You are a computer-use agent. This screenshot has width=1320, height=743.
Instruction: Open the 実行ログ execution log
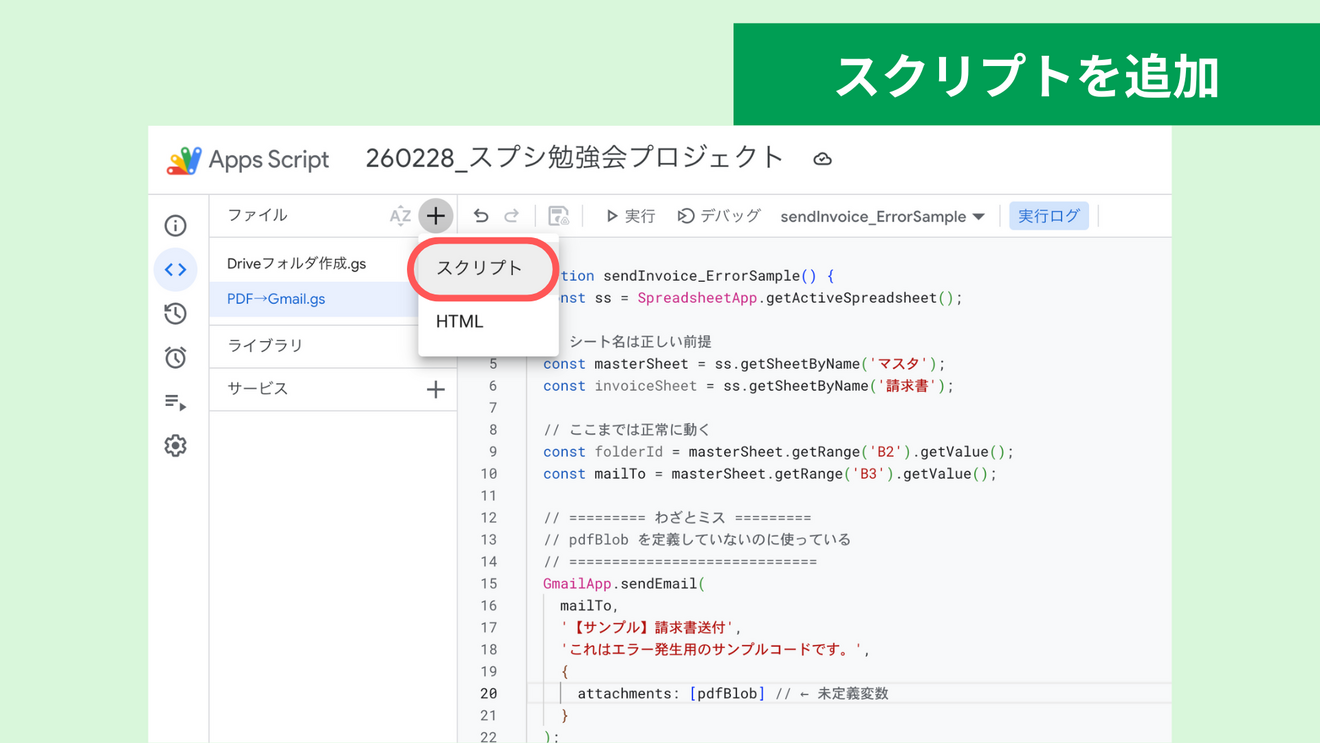coord(1048,216)
